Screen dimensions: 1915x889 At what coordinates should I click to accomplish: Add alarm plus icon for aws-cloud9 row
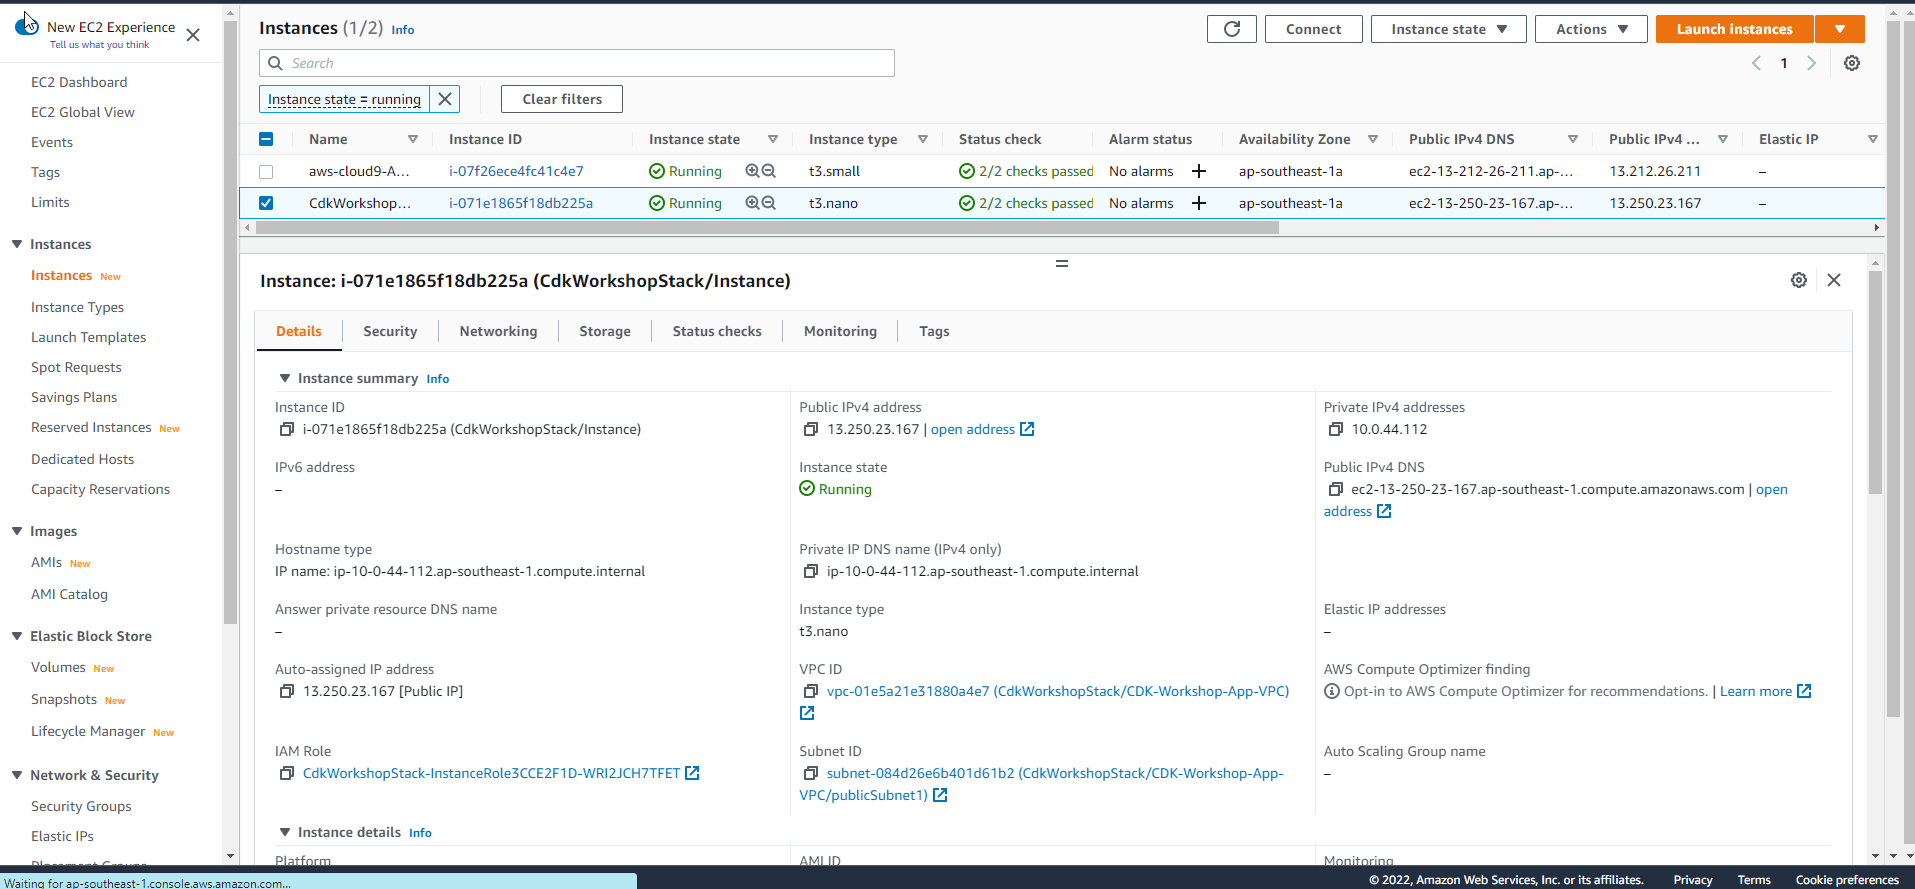coord(1199,171)
